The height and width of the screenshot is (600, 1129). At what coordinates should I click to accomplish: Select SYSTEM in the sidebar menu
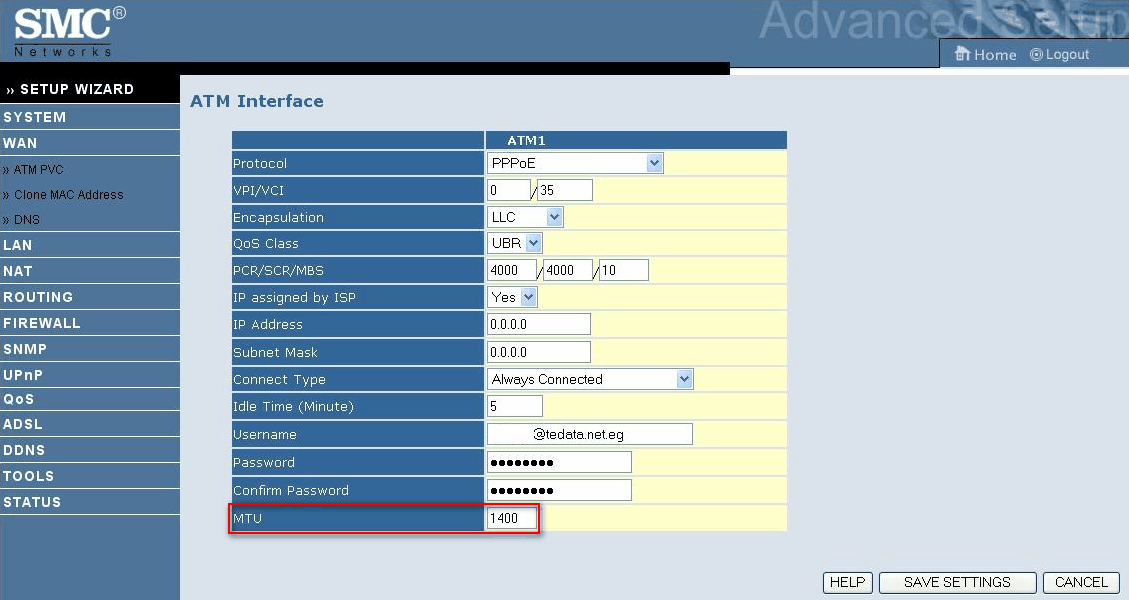[35, 117]
